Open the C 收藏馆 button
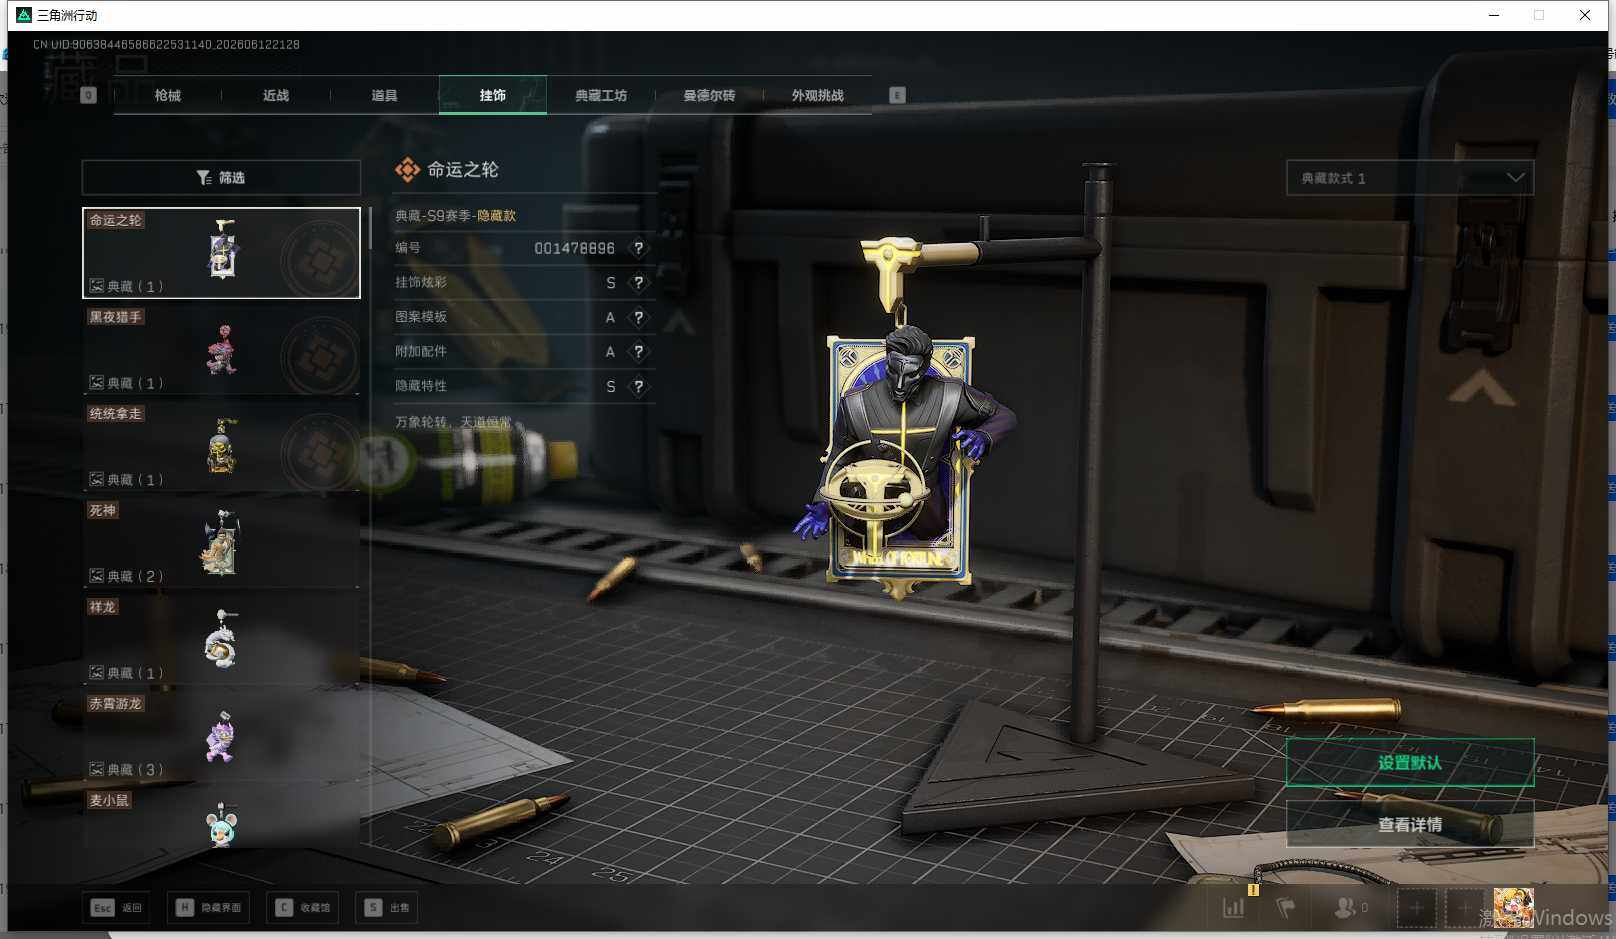The height and width of the screenshot is (939, 1616). [303, 908]
